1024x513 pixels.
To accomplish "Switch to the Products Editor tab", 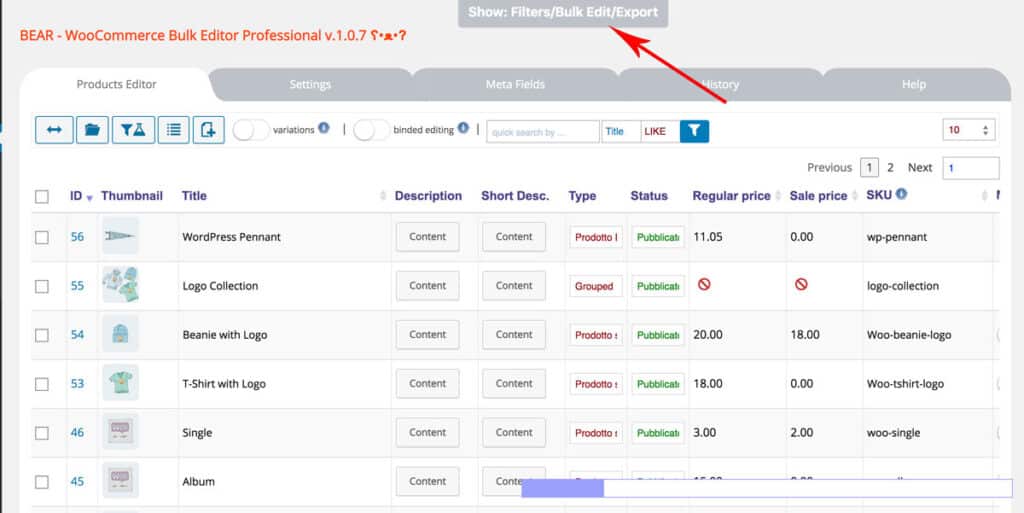I will 116,84.
